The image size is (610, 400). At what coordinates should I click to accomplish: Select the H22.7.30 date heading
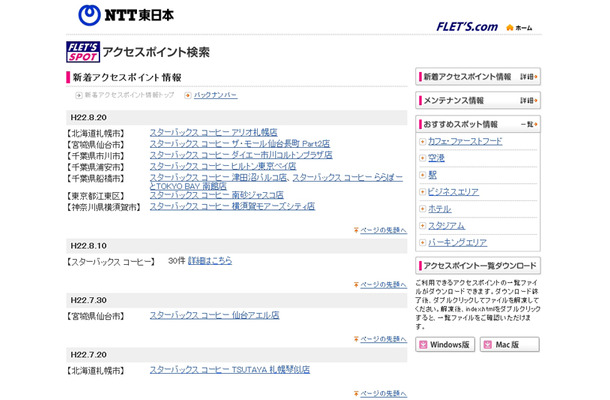89,300
